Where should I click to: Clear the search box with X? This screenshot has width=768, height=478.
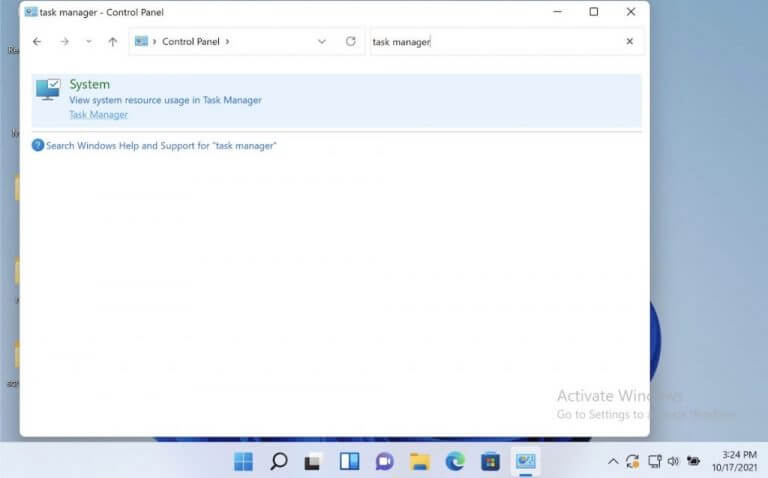(630, 42)
